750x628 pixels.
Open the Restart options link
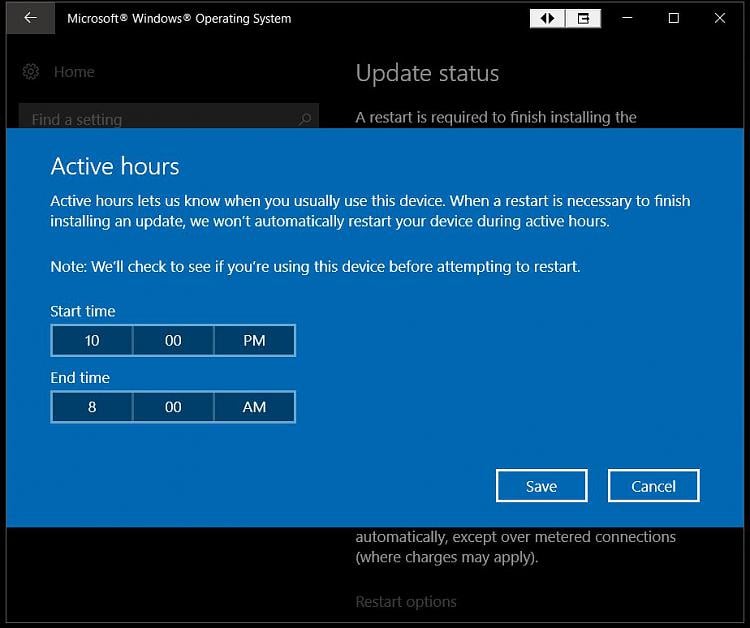click(406, 602)
